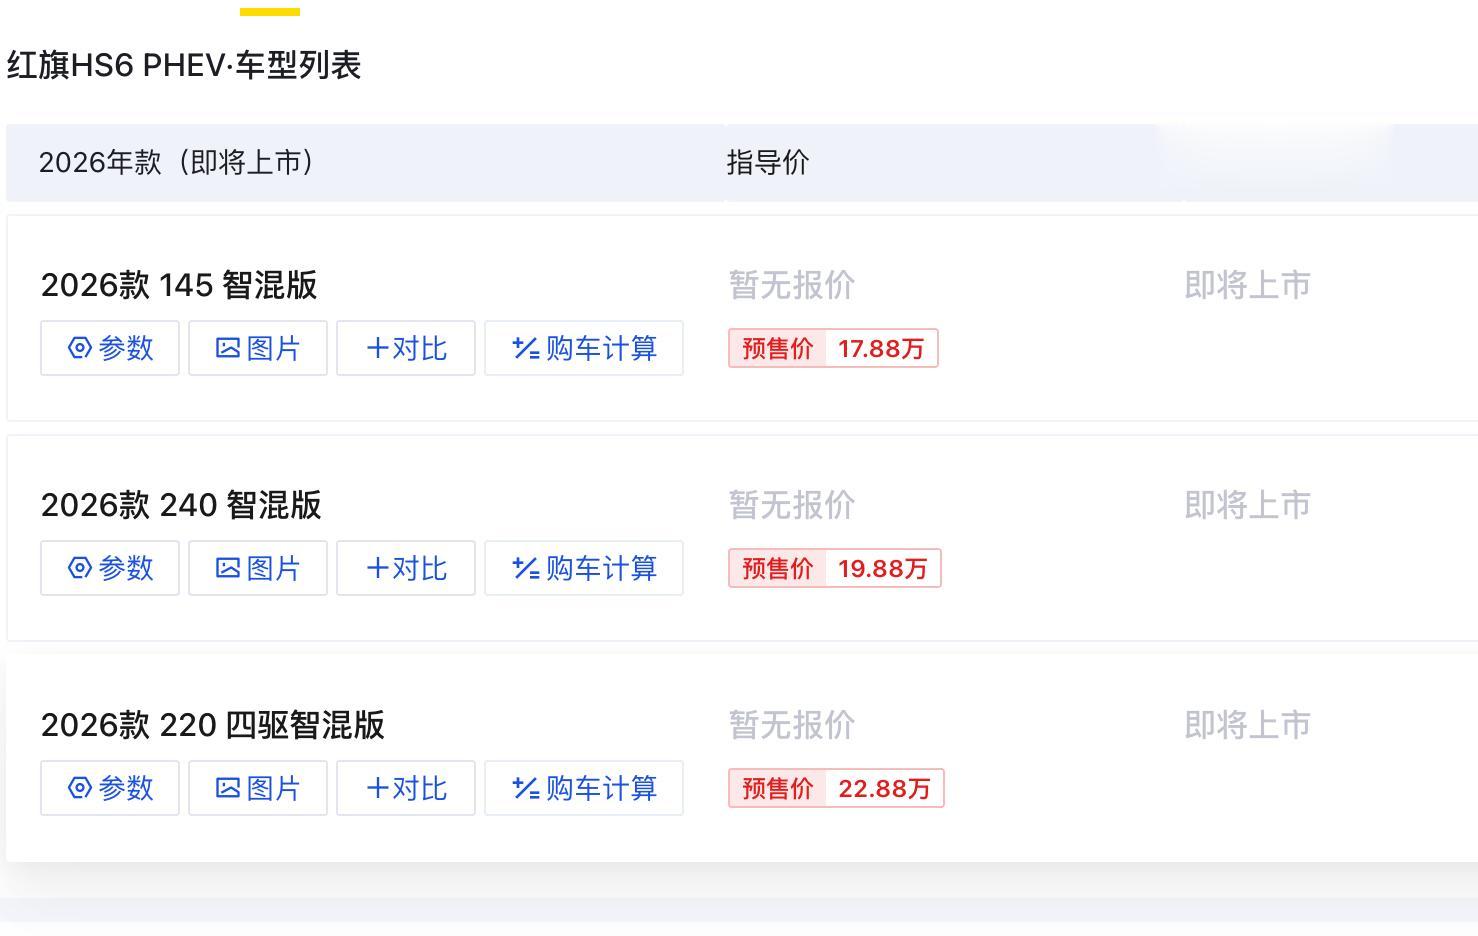Add 2026款 145 智混版 to 对比
This screenshot has width=1478, height=936.
click(x=406, y=348)
